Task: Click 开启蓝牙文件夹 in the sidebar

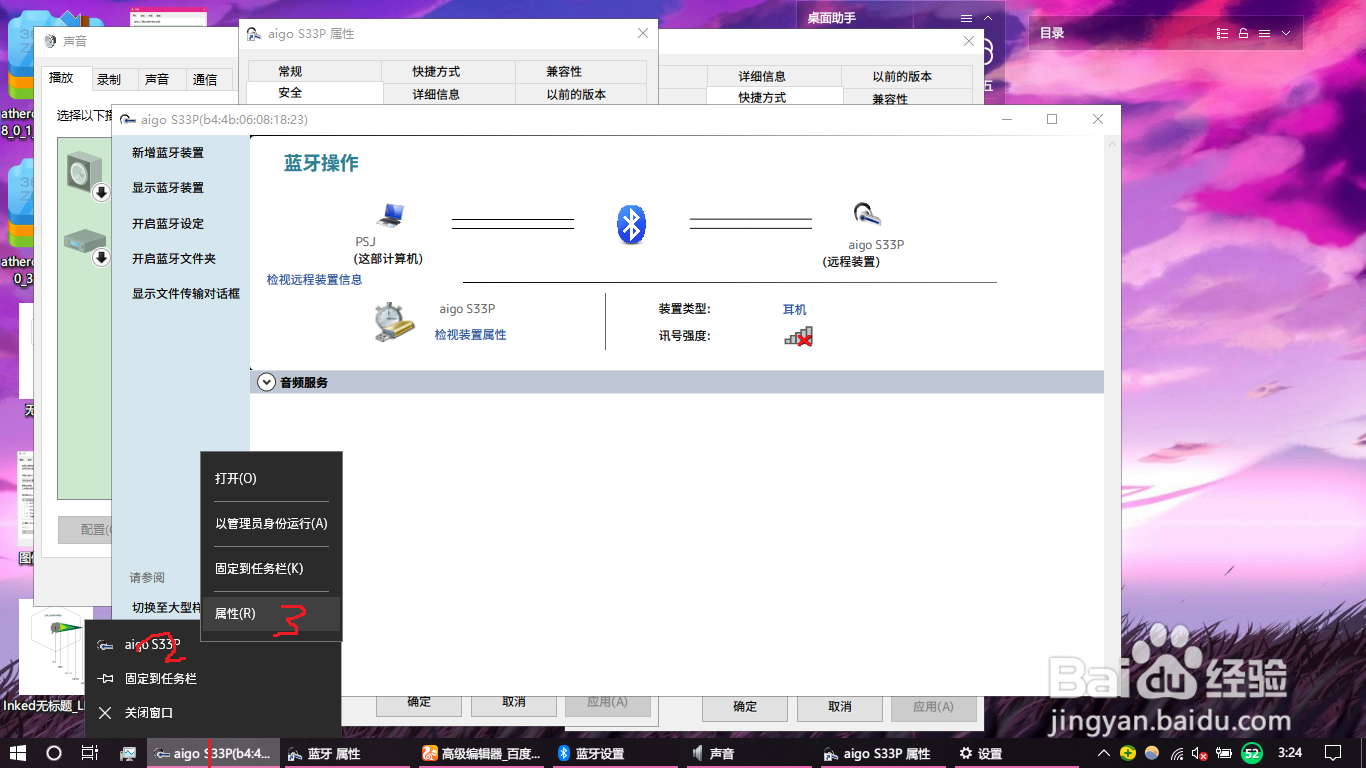Action: pyautogui.click(x=174, y=259)
